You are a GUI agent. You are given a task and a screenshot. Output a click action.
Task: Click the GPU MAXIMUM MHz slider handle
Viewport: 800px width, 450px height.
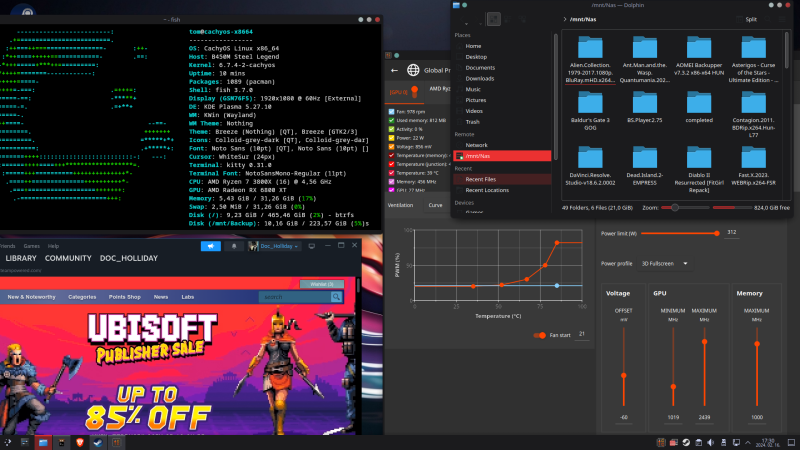pos(705,342)
